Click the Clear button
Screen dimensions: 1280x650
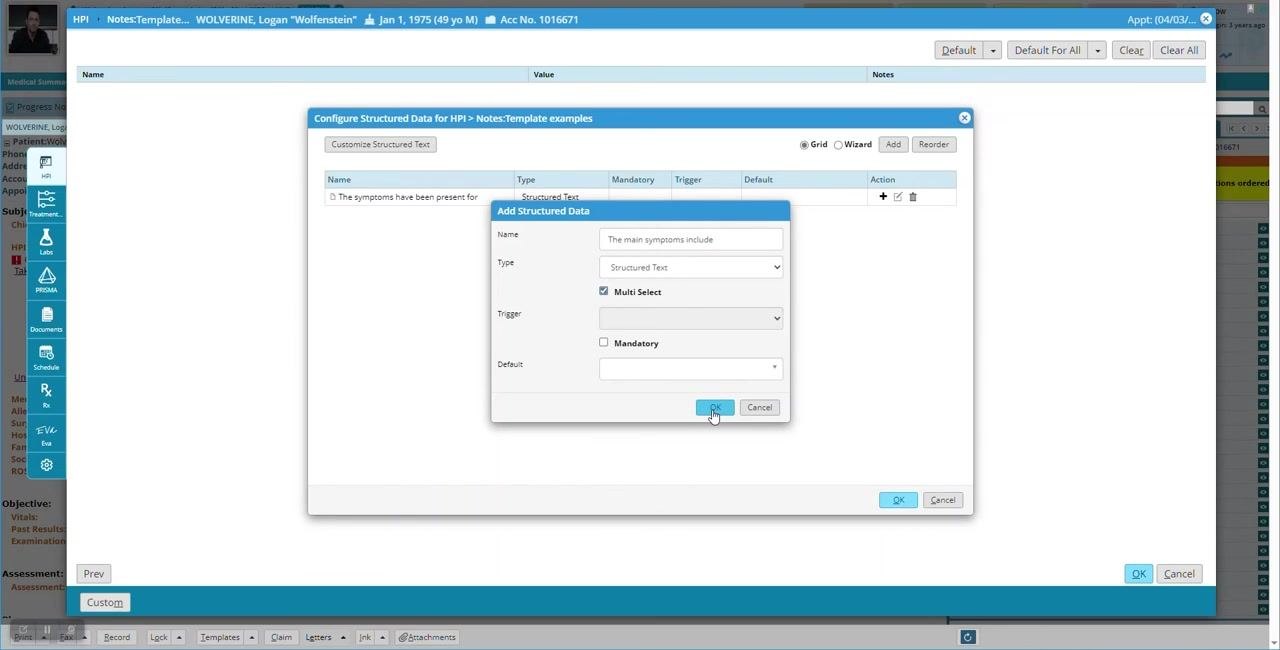[1131, 50]
